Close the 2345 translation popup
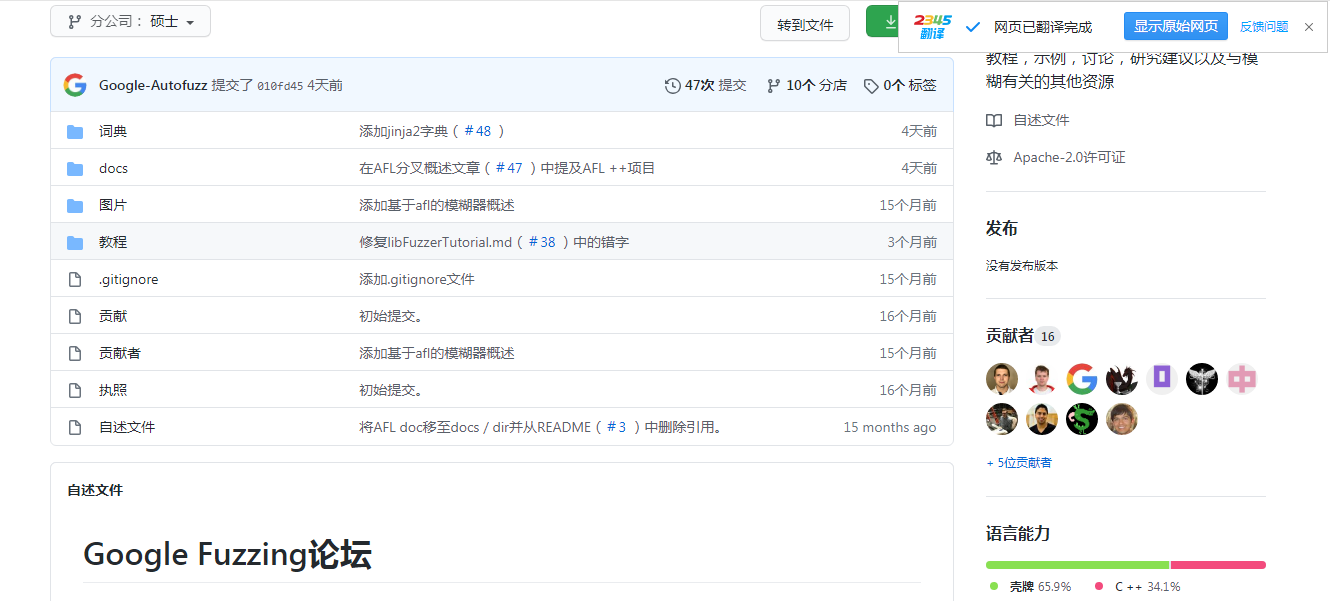The image size is (1330, 601). (x=1309, y=27)
